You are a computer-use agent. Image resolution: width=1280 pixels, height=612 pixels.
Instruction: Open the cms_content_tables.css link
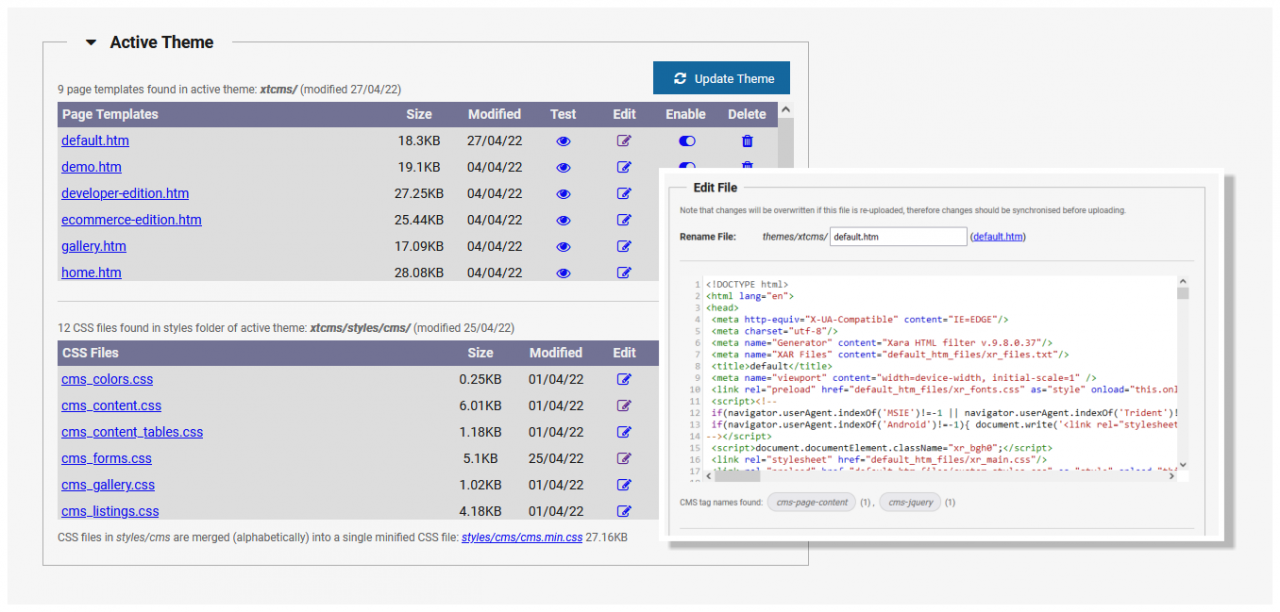[132, 433]
